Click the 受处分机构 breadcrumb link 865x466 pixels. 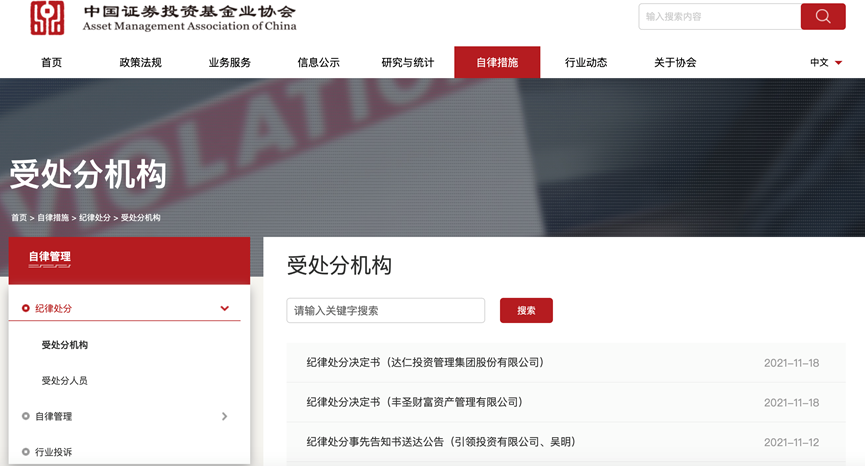pos(141,217)
